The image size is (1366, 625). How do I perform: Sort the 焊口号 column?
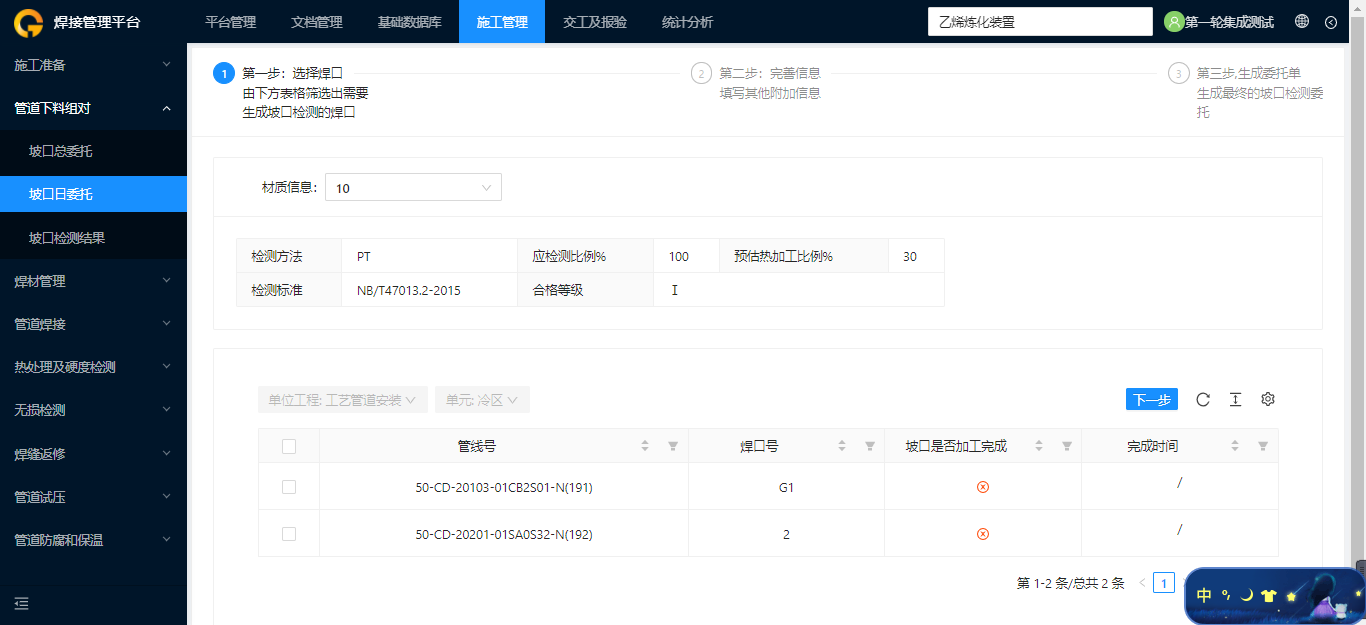click(842, 446)
